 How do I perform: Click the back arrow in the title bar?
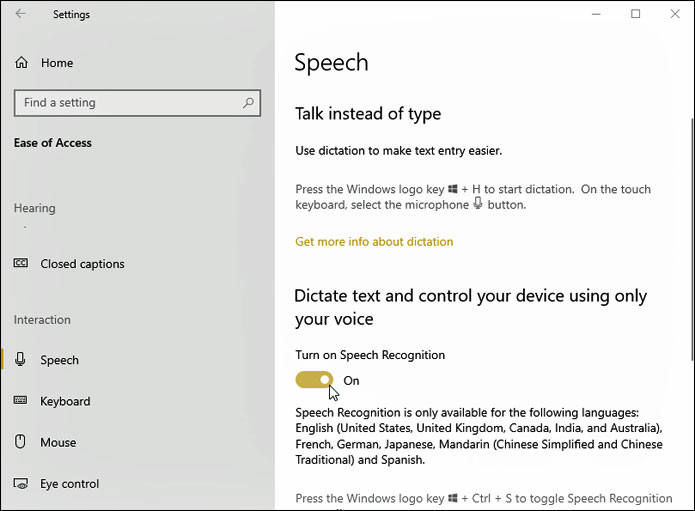point(20,14)
